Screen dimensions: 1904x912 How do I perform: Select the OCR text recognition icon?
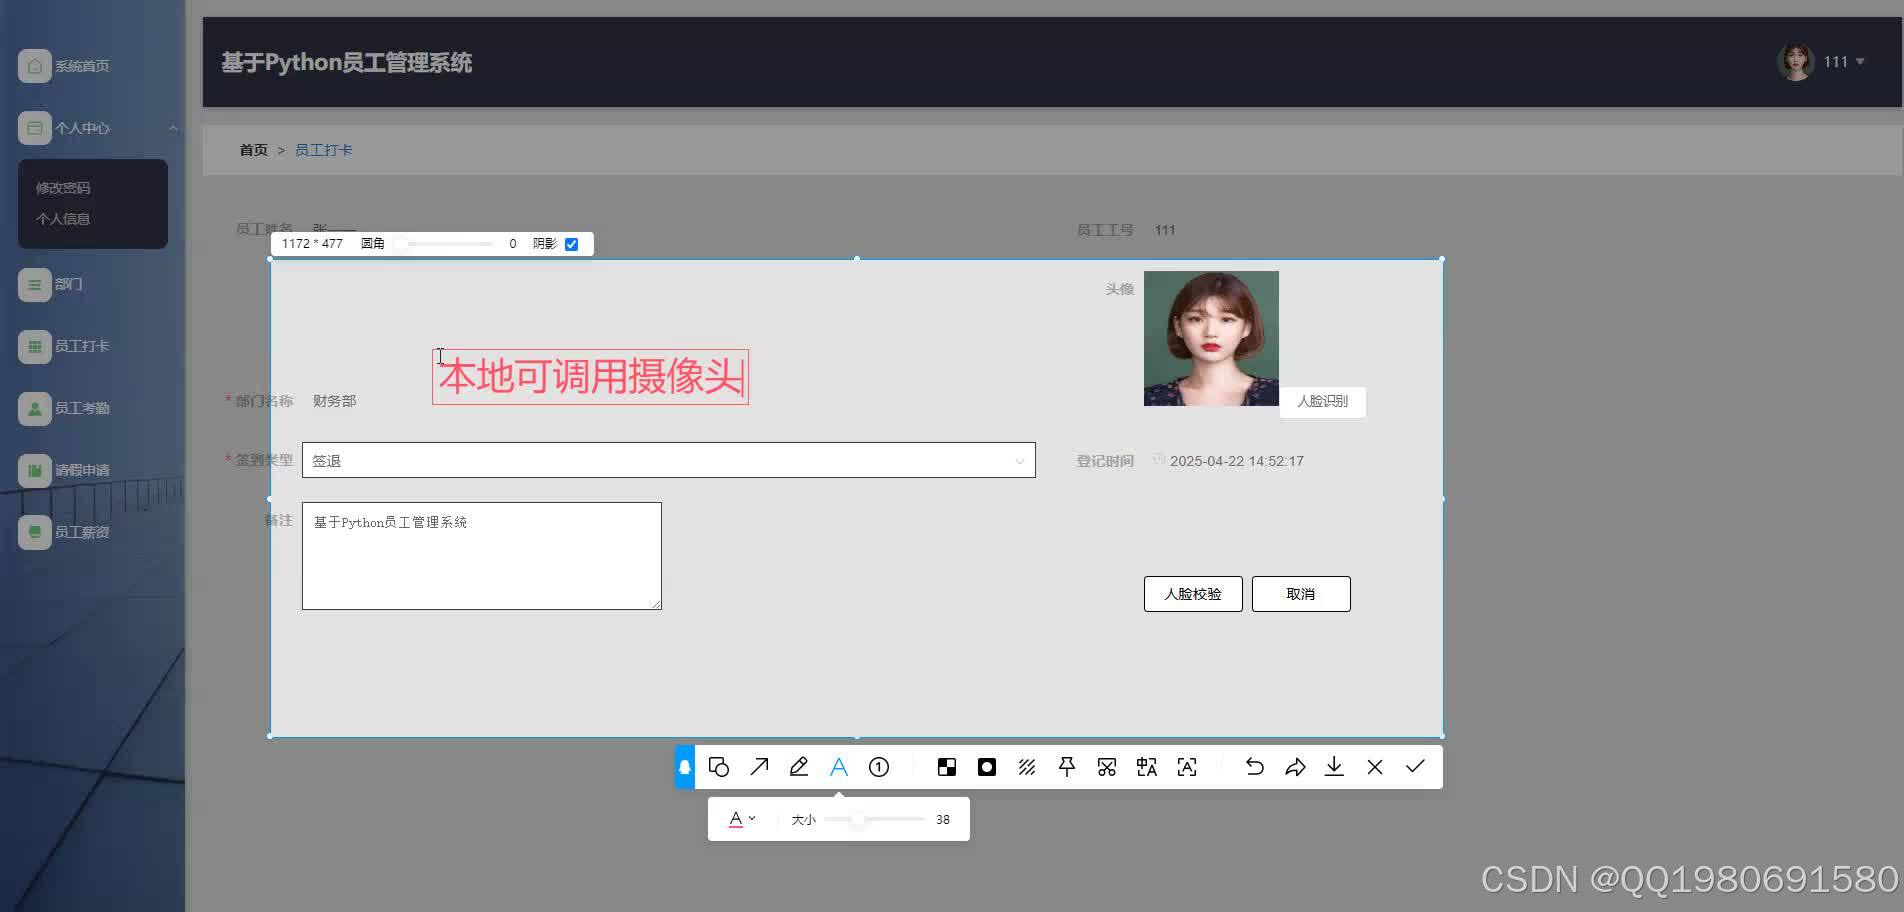point(1186,767)
